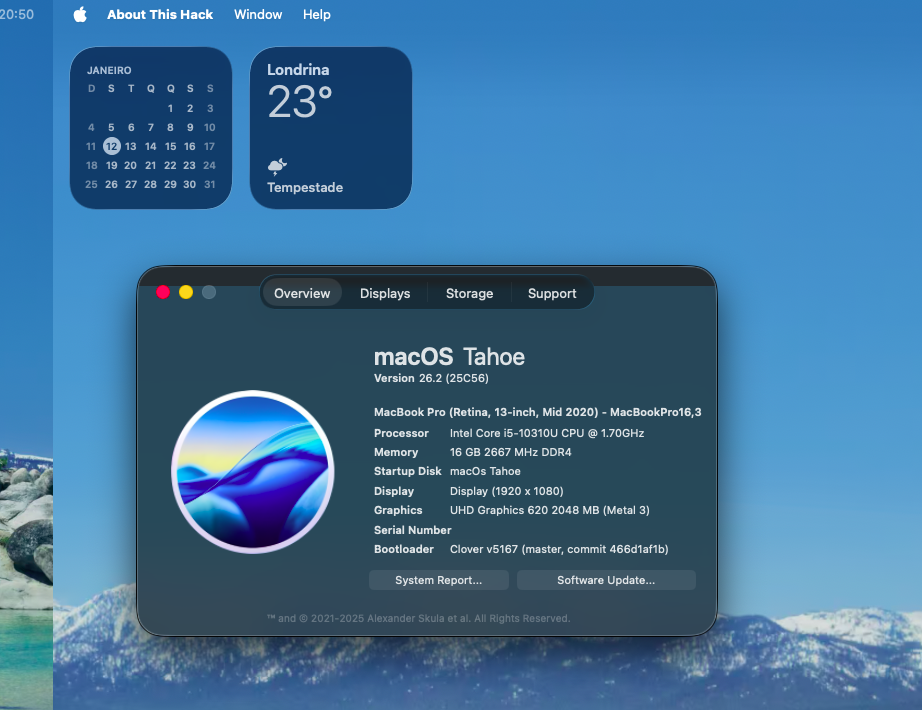This screenshot has height=710, width=922.
Task: Click the 23° temperature reading
Action: click(300, 102)
